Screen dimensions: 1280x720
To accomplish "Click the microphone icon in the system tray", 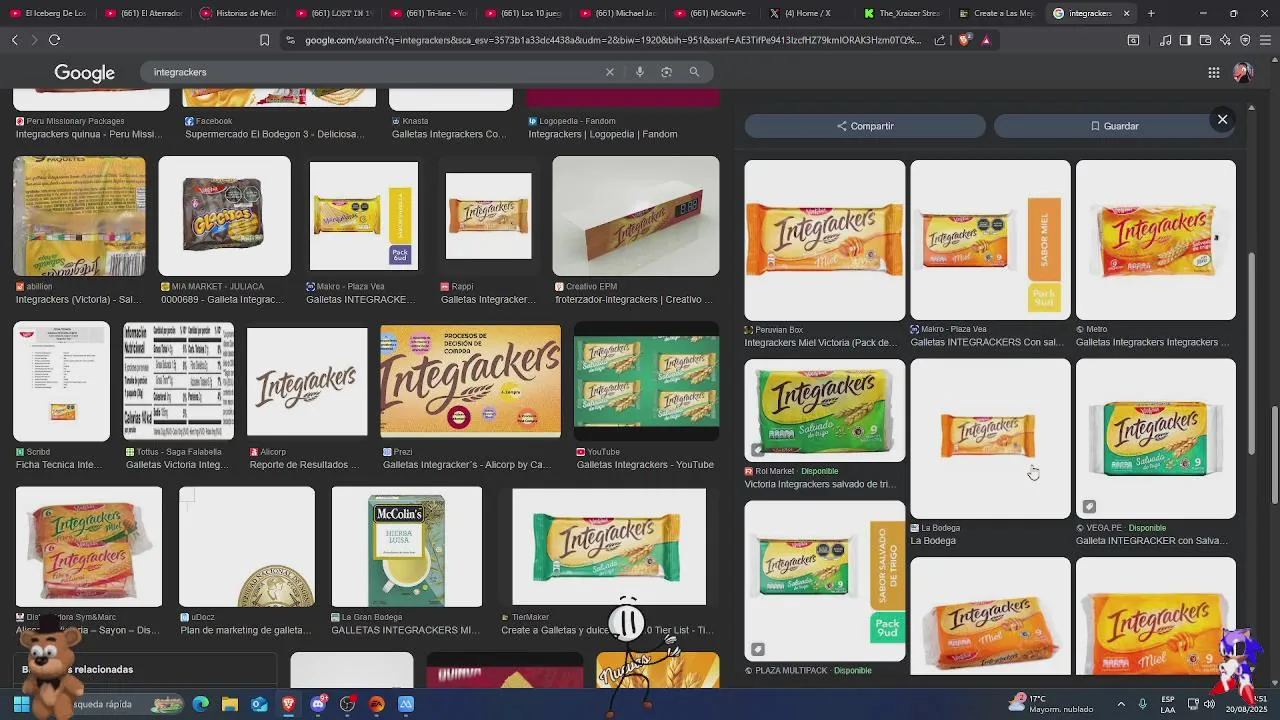I will [x=1142, y=704].
